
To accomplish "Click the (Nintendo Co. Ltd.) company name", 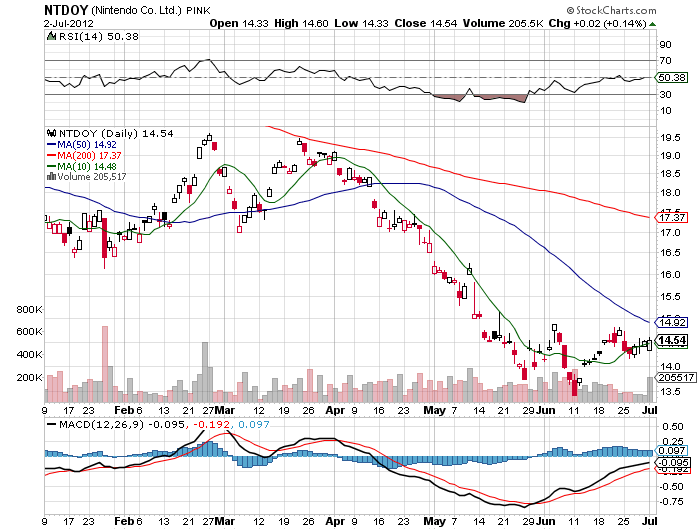I will point(136,10).
